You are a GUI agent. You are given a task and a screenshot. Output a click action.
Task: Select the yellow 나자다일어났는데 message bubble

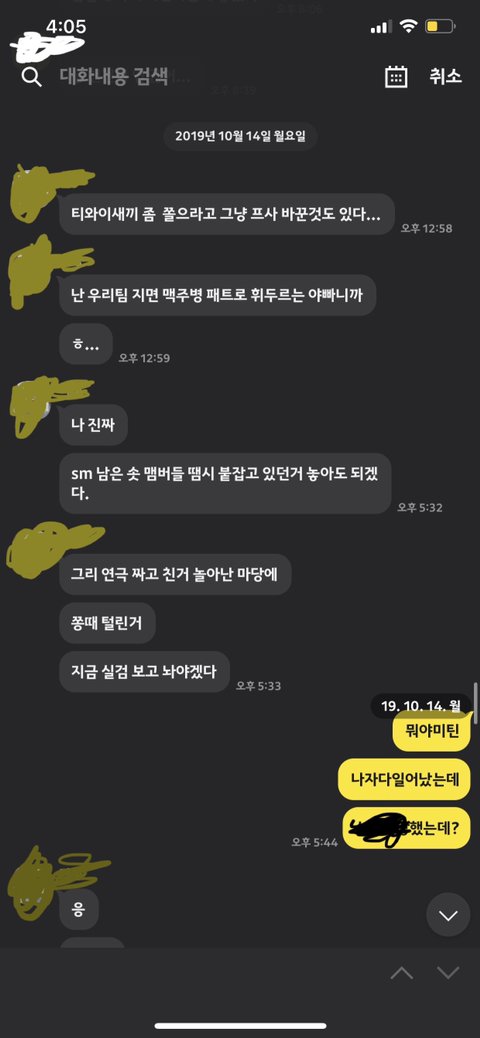pos(405,779)
